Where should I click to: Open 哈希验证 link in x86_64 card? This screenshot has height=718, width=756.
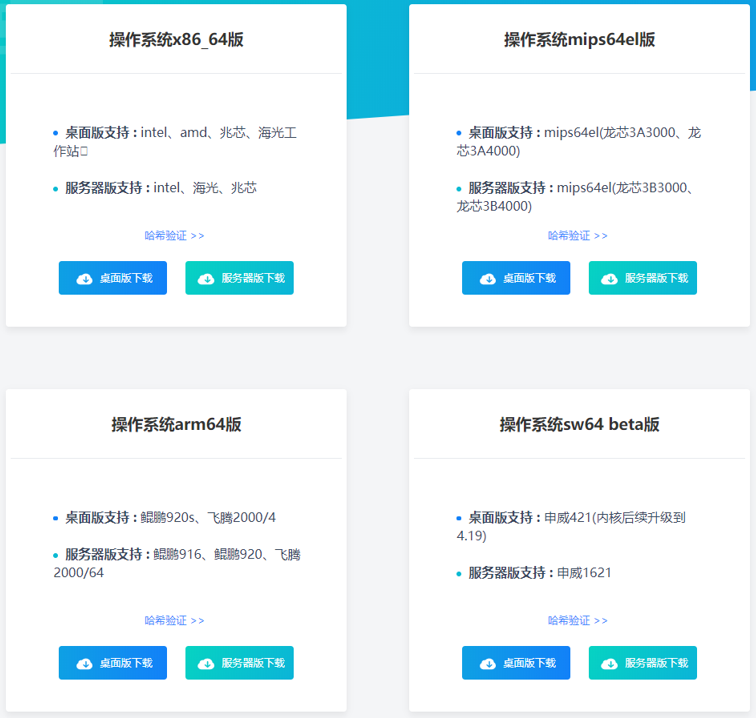(174, 236)
